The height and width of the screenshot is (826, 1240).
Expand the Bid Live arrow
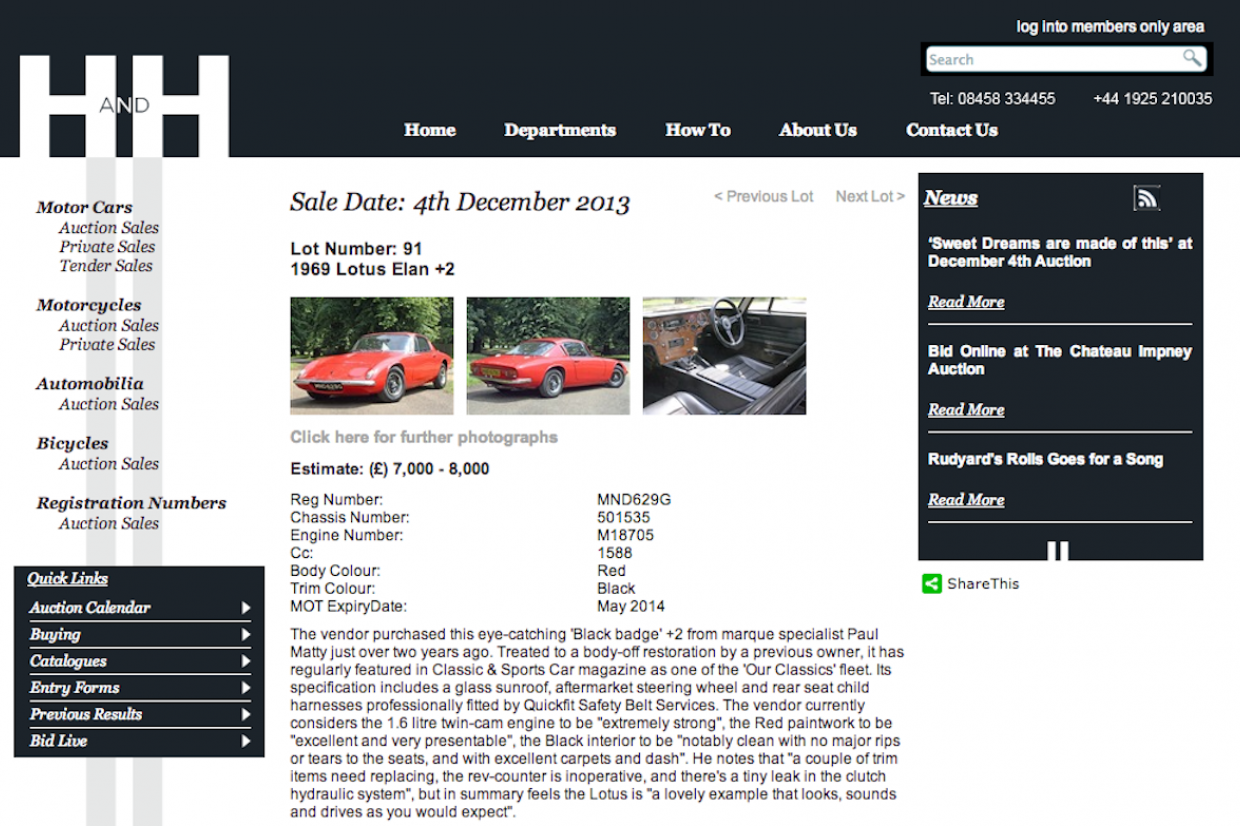pyautogui.click(x=246, y=741)
